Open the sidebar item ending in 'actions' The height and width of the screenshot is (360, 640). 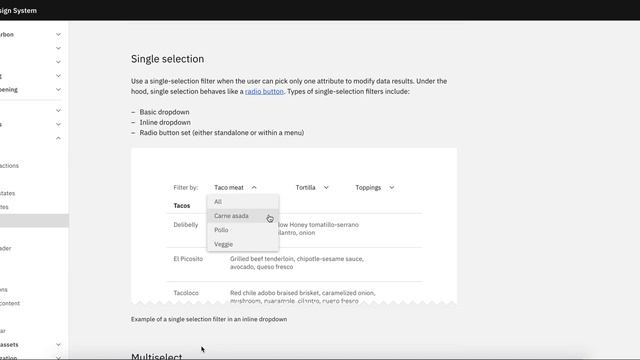[x=9, y=166]
